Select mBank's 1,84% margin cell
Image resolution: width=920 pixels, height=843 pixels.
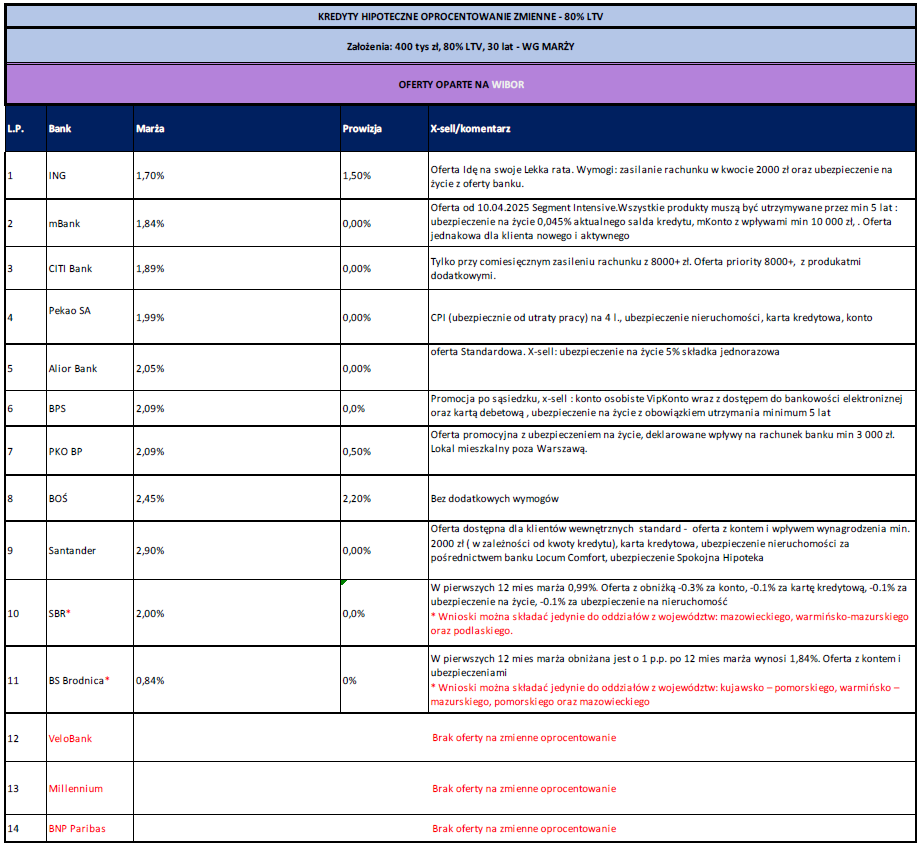(x=150, y=223)
